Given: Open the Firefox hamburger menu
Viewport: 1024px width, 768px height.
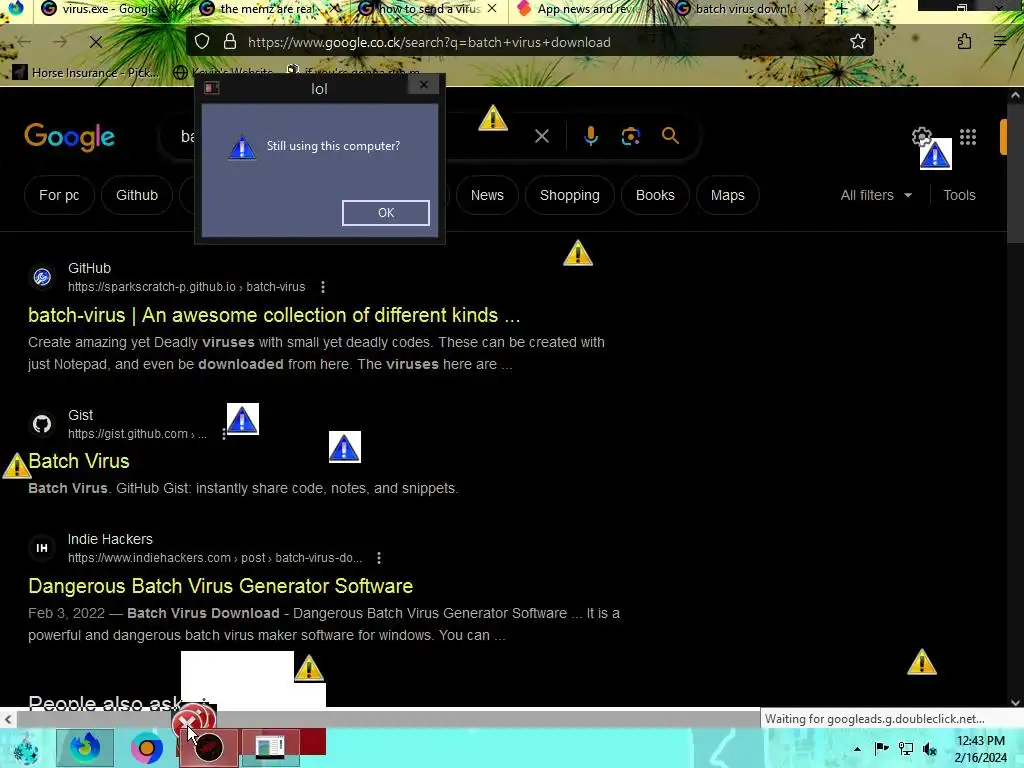Looking at the screenshot, I should tap(1000, 42).
